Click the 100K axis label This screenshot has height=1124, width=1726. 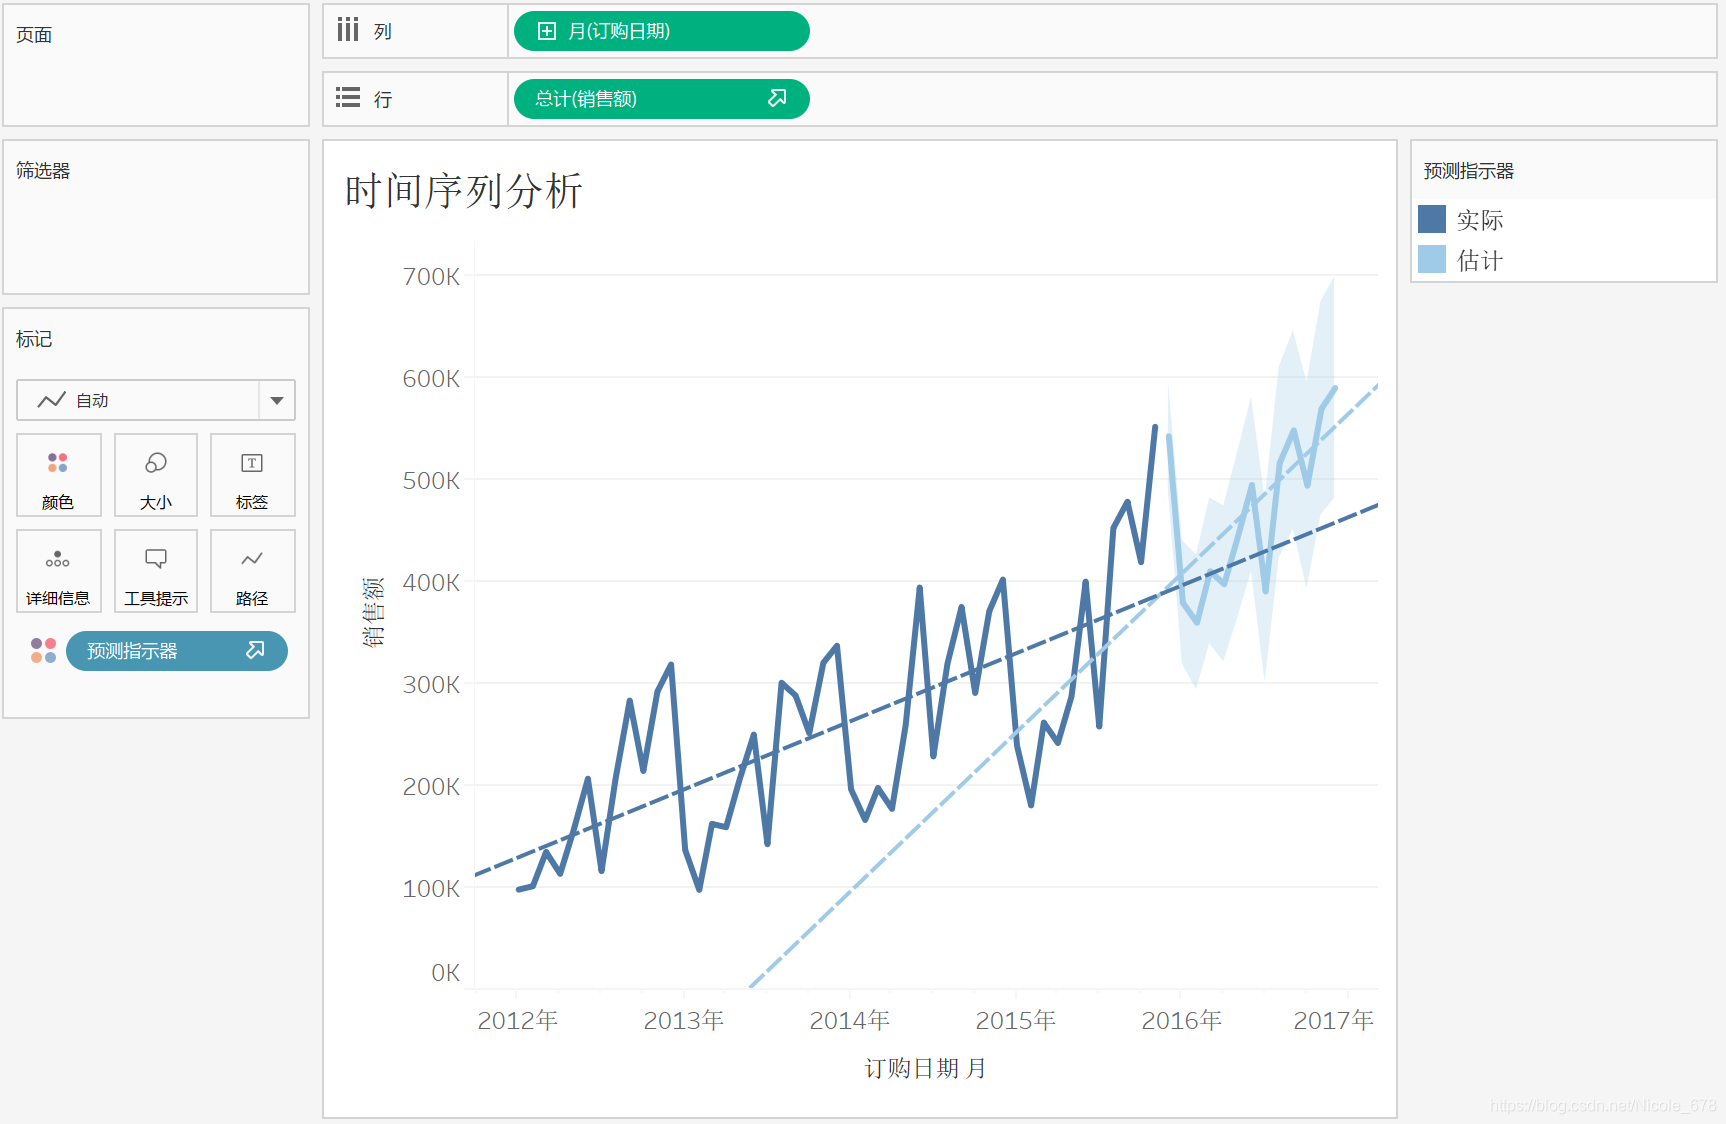431,888
